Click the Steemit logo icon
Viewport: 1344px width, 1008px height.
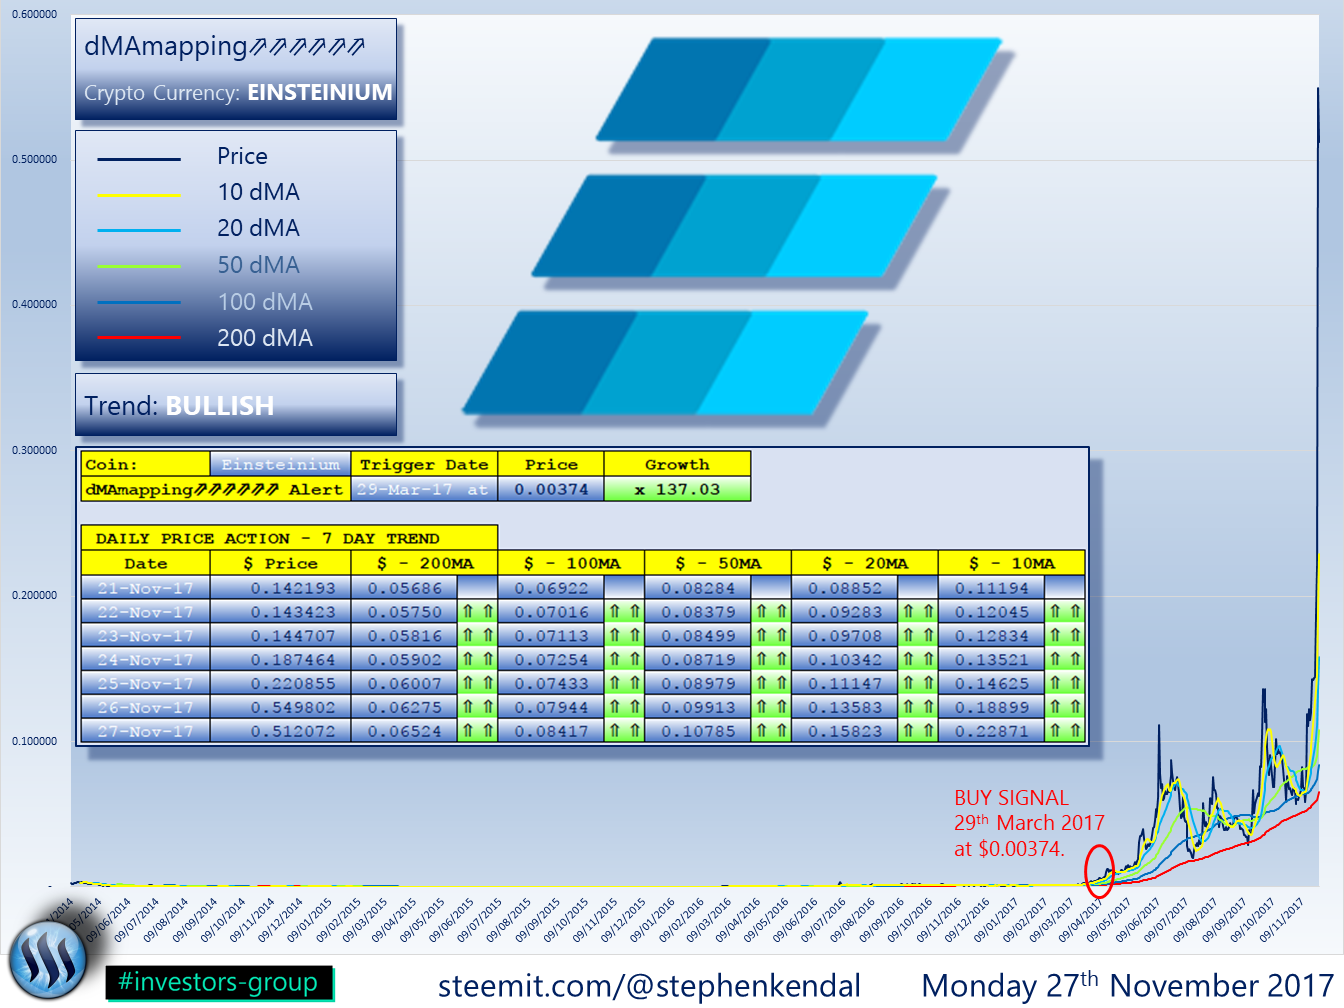tap(48, 961)
